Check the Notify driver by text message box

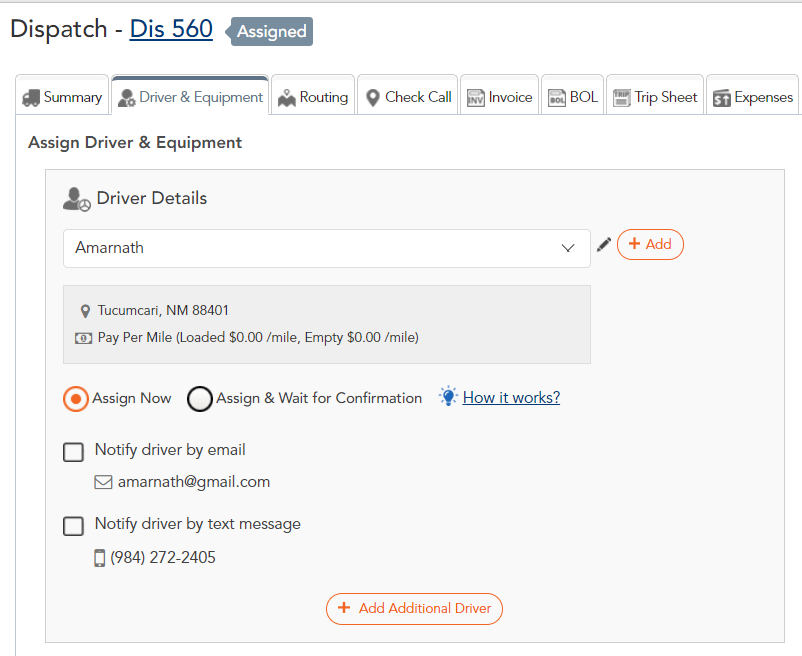[73, 524]
